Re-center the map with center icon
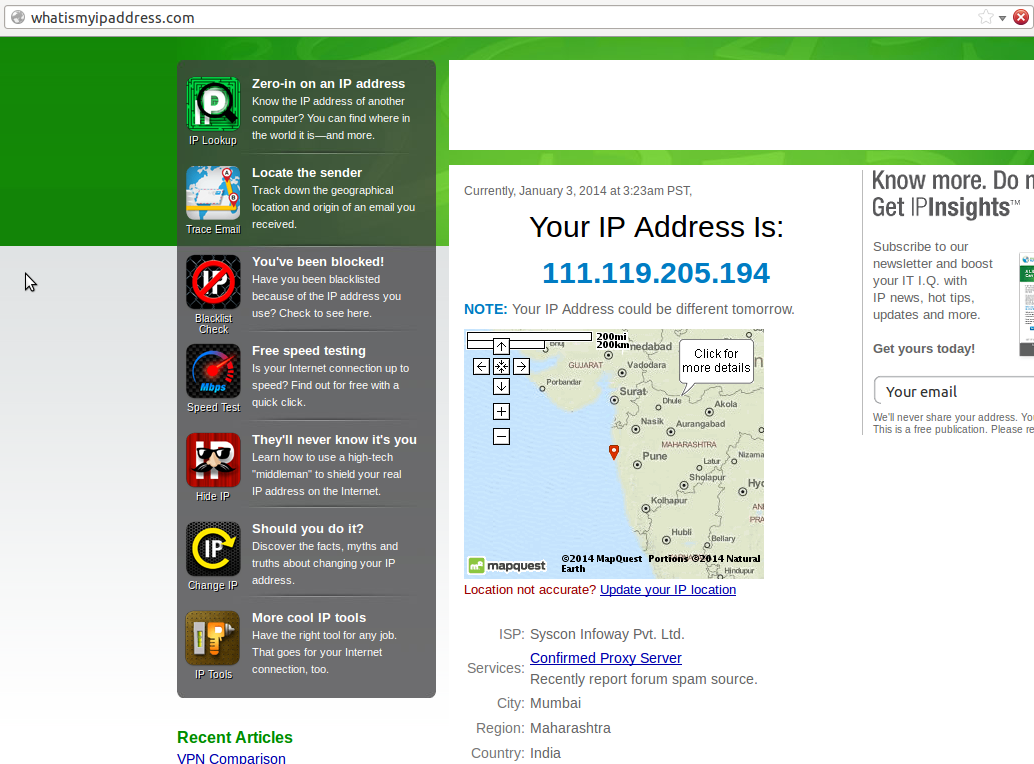The height and width of the screenshot is (764, 1034). (501, 367)
